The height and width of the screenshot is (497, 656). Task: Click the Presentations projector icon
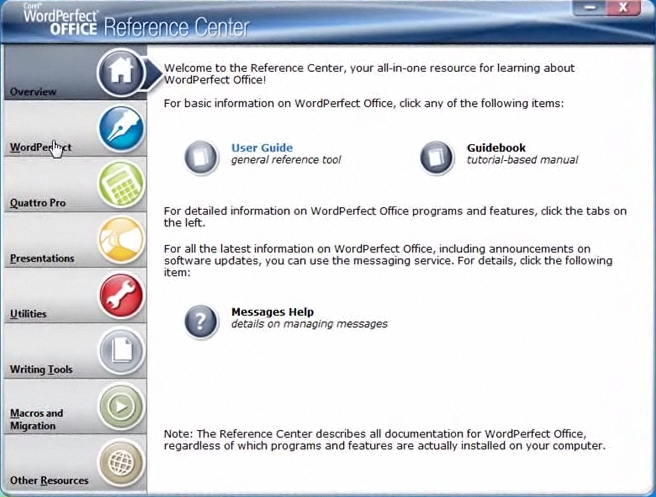121,240
